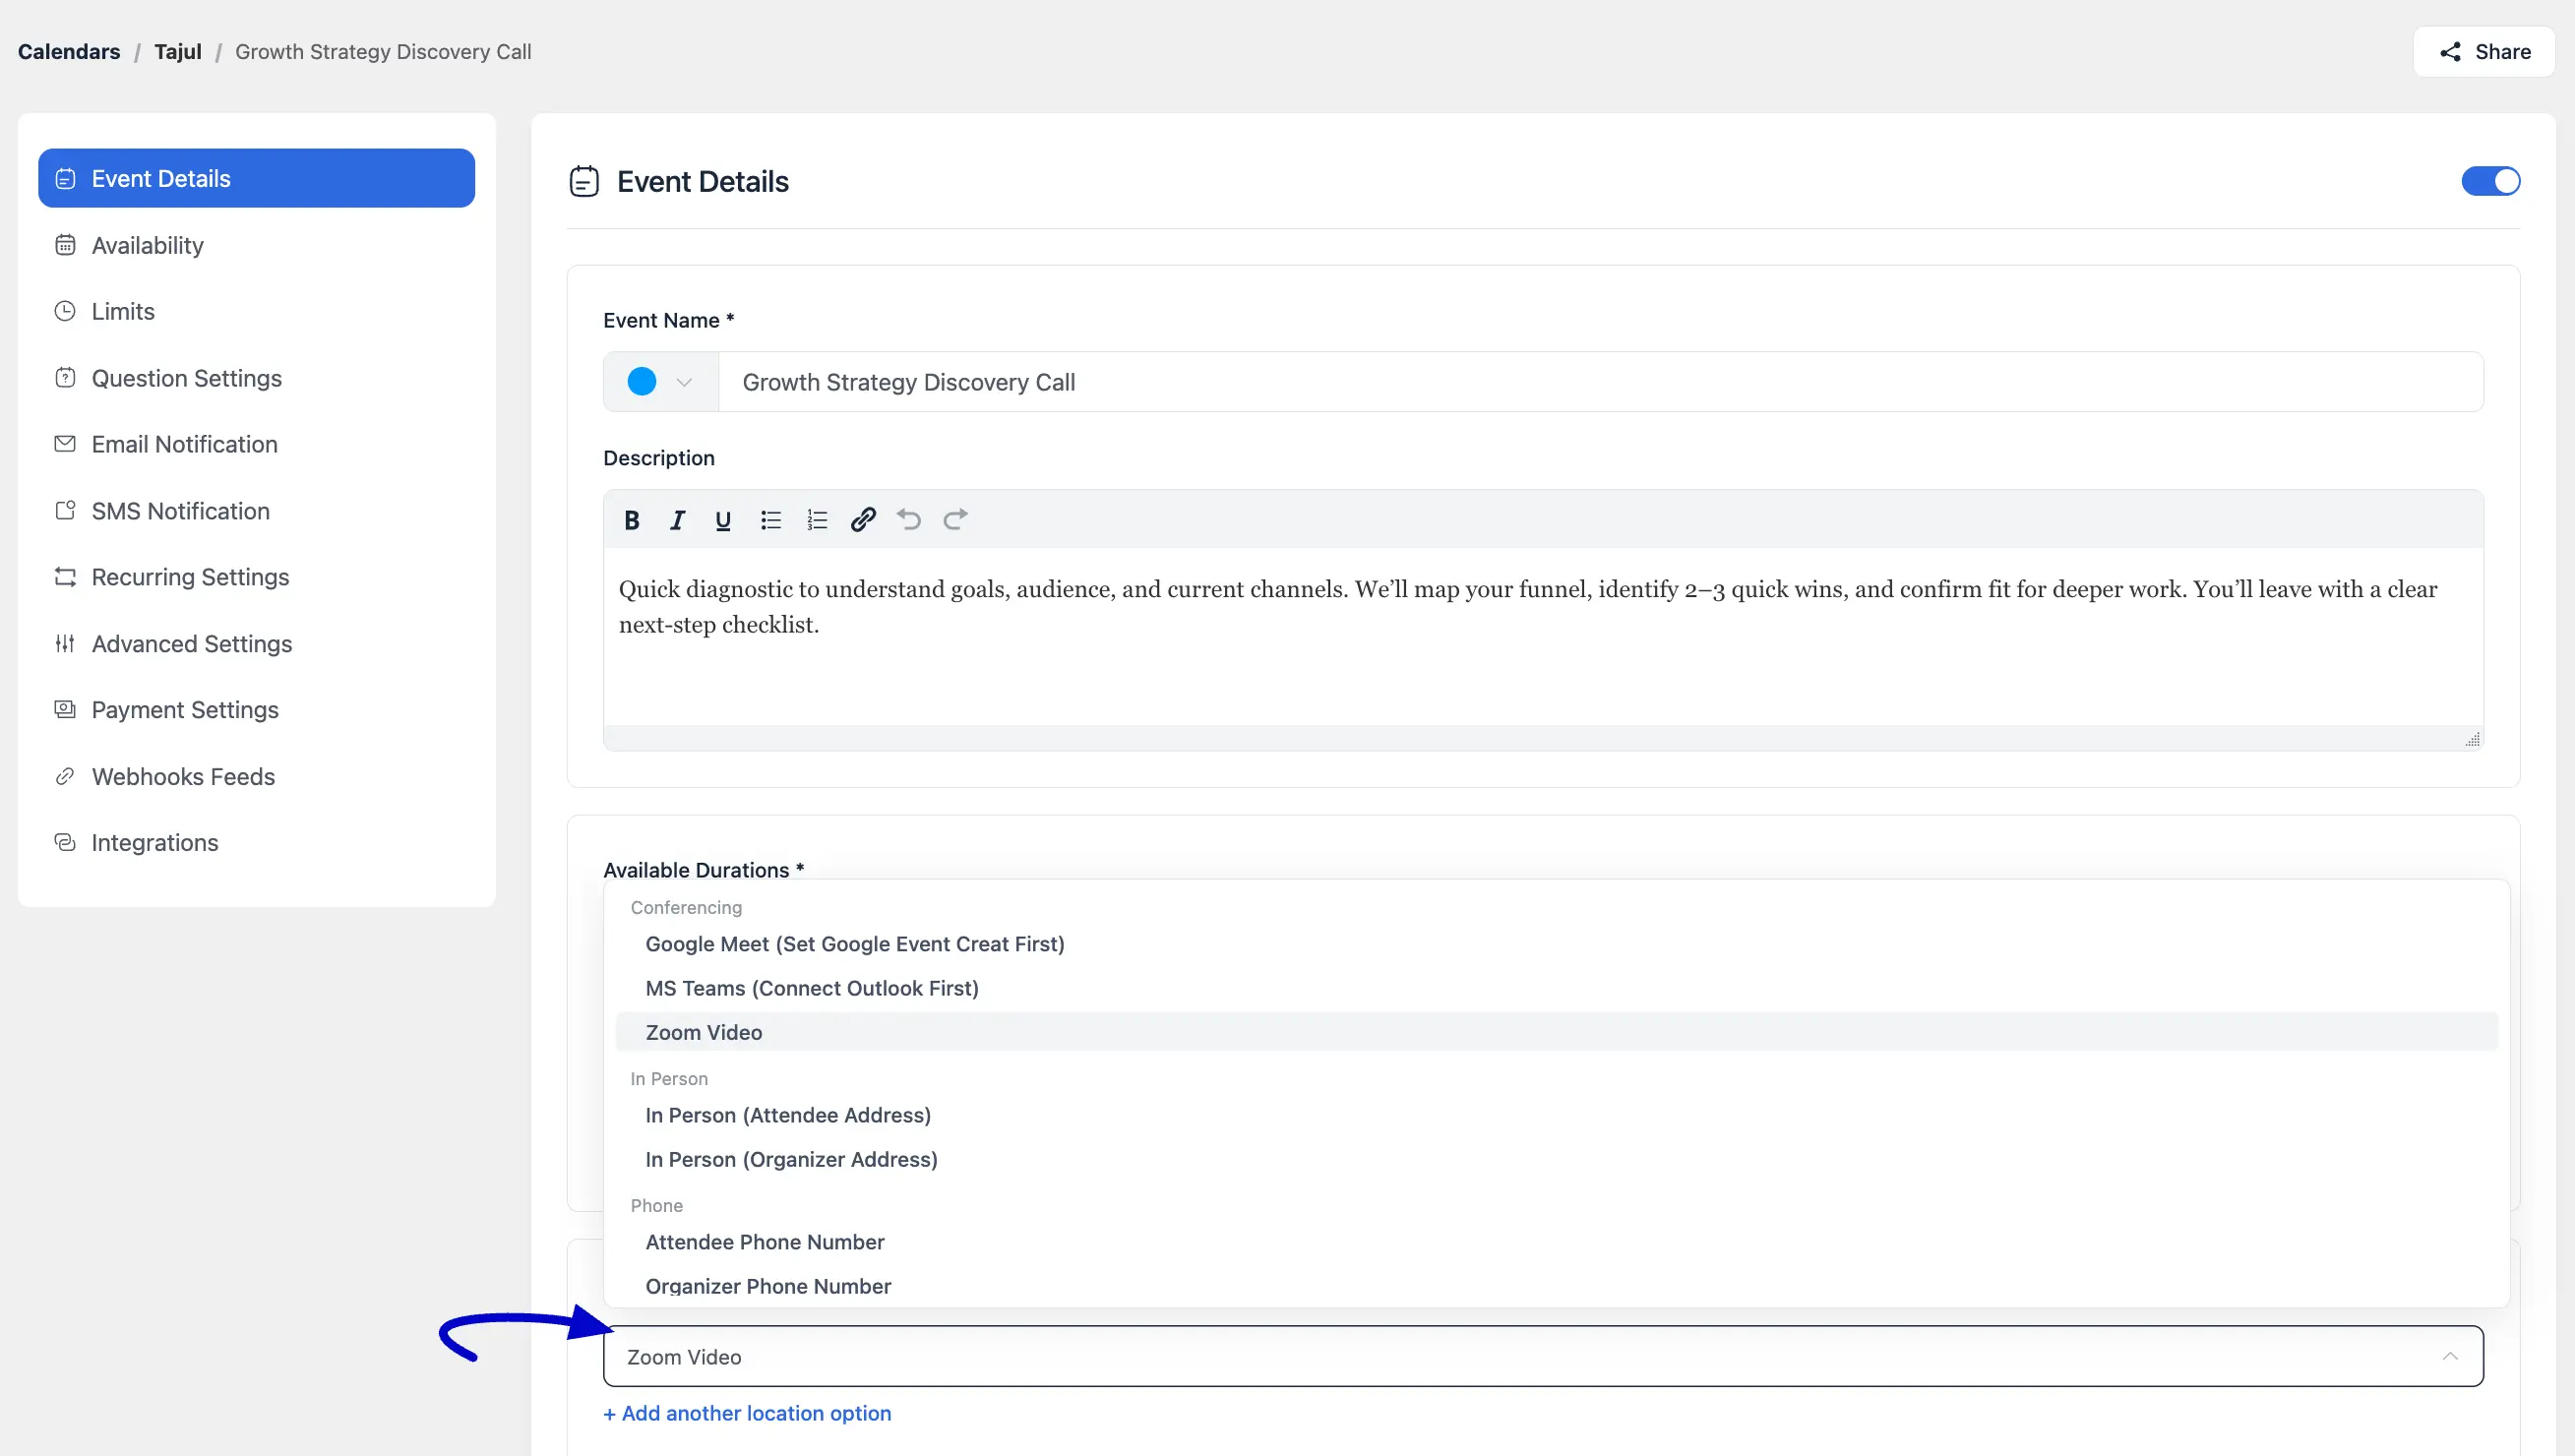Apply italic formatting in description editor
Image resolution: width=2575 pixels, height=1456 pixels.
(x=677, y=520)
